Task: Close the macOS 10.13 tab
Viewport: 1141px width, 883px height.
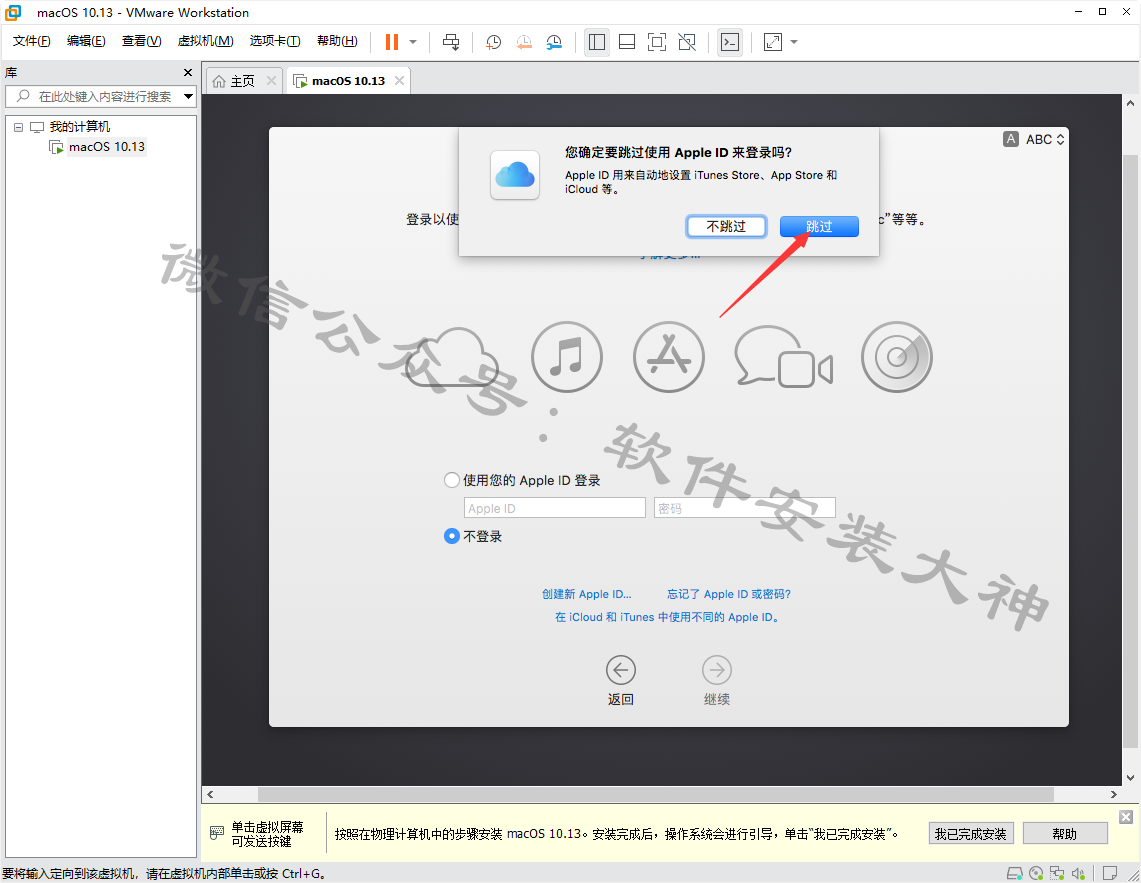Action: click(x=399, y=81)
